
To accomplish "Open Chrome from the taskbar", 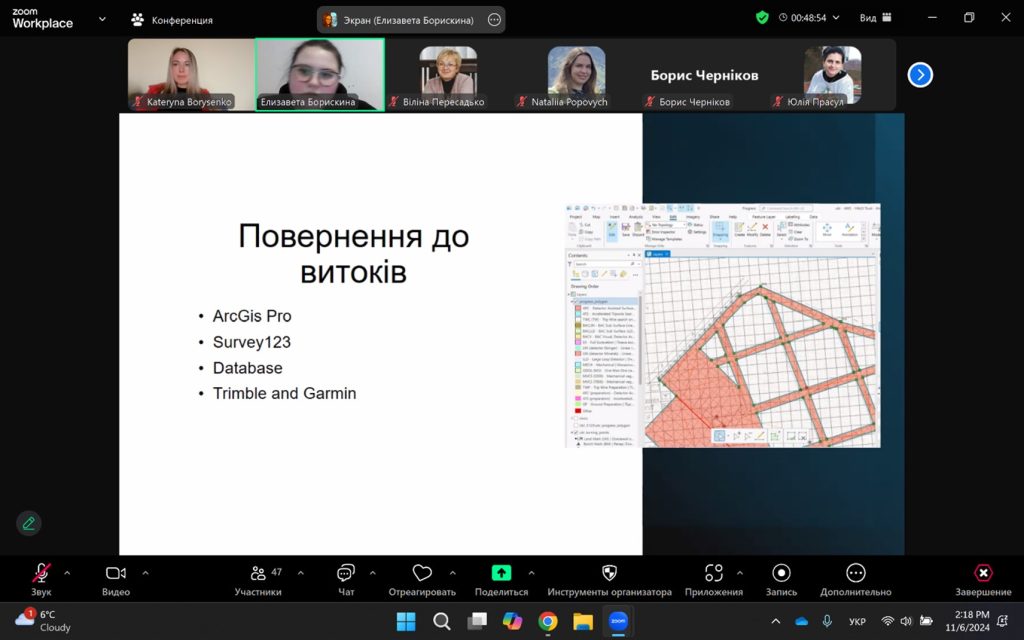I will (x=548, y=621).
